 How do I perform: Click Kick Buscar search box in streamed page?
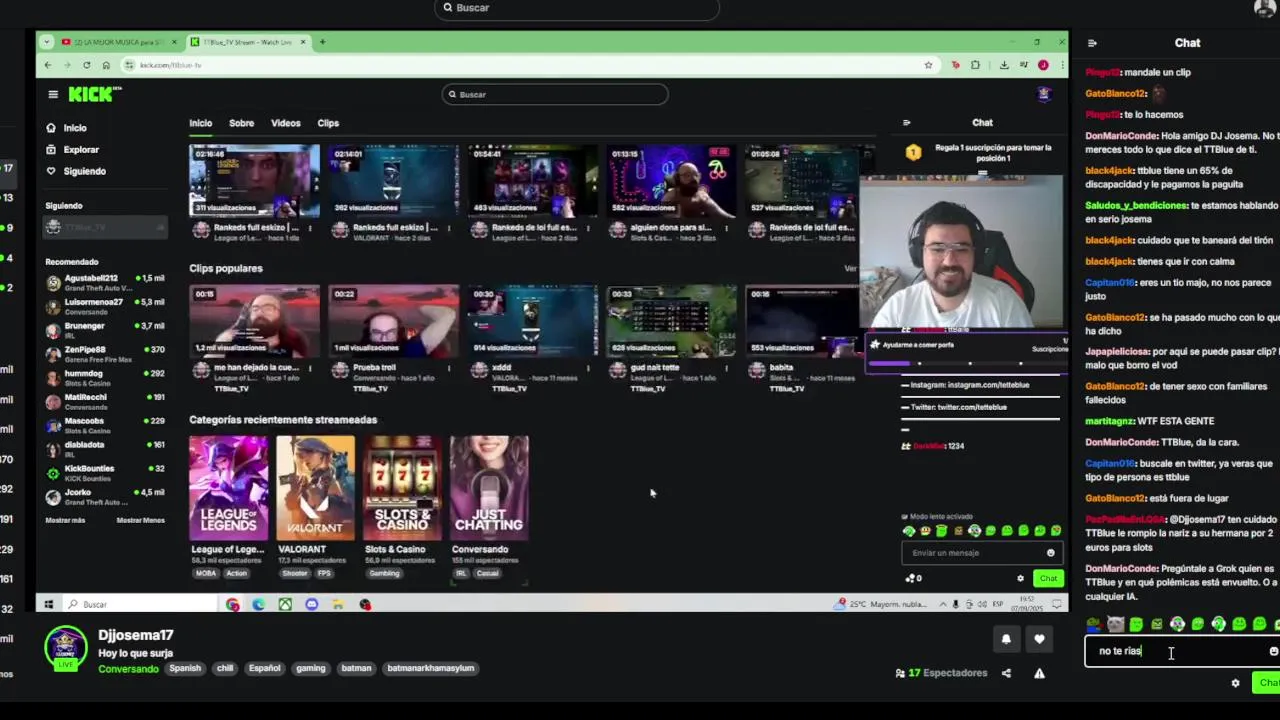click(x=555, y=94)
